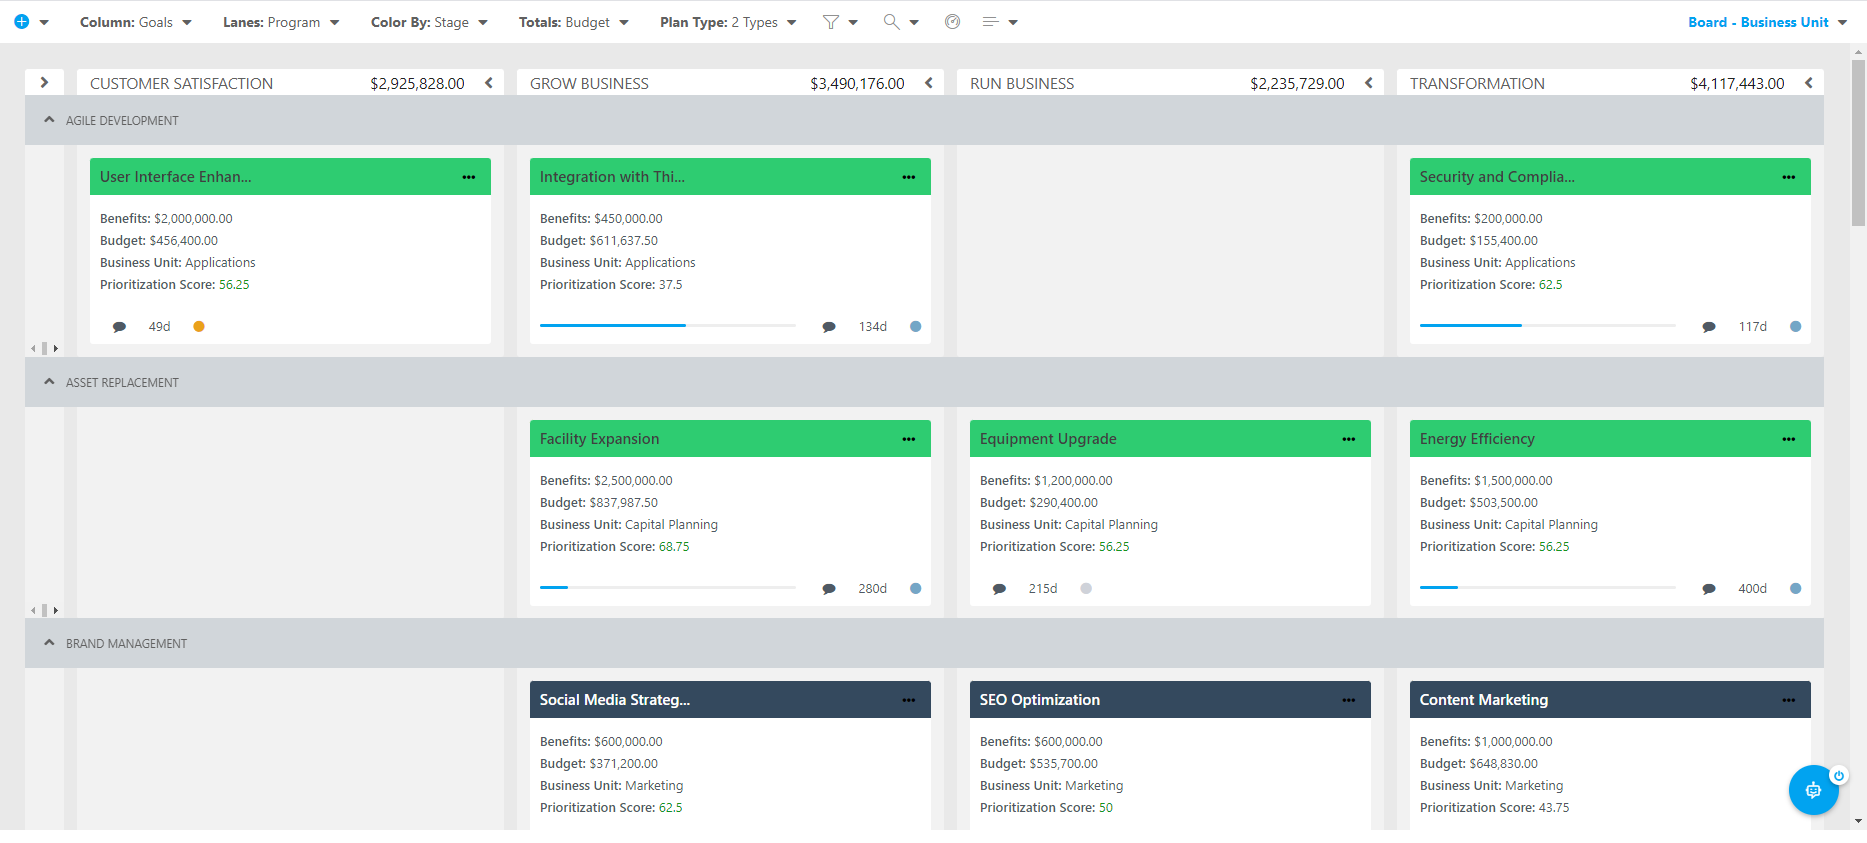1867x843 pixels.
Task: Click orange status dot on User Interface card
Action: click(199, 326)
